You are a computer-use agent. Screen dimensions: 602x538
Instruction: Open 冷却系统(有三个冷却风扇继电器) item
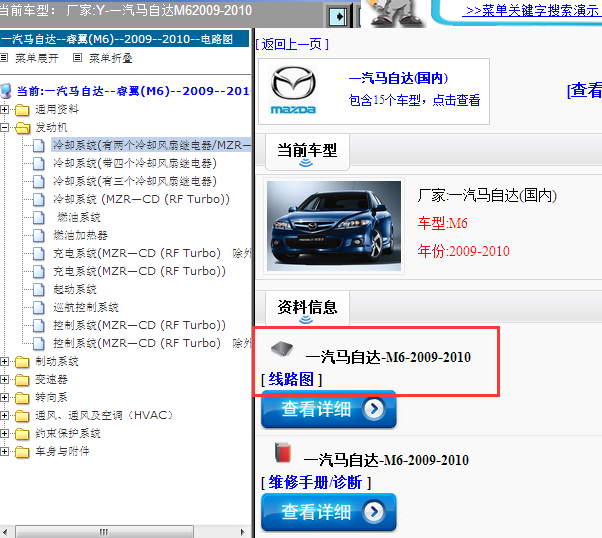(x=135, y=181)
